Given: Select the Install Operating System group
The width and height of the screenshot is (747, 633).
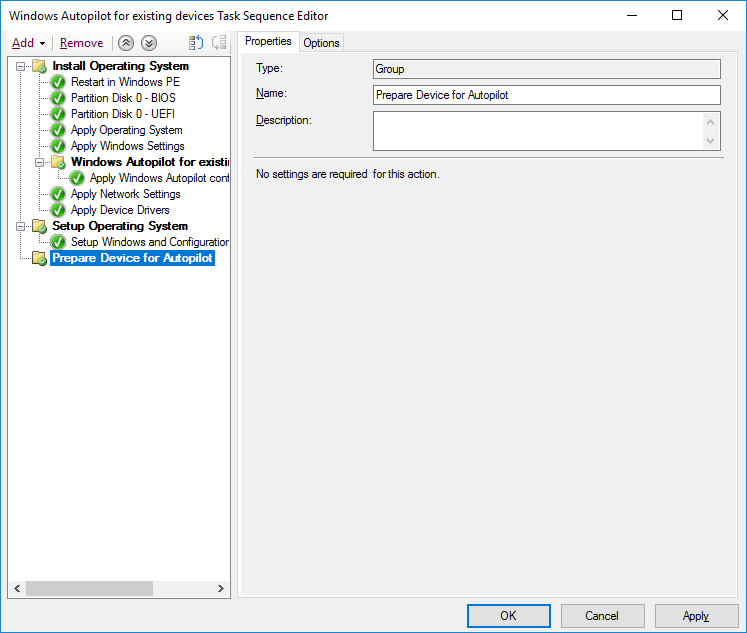Looking at the screenshot, I should [x=121, y=66].
